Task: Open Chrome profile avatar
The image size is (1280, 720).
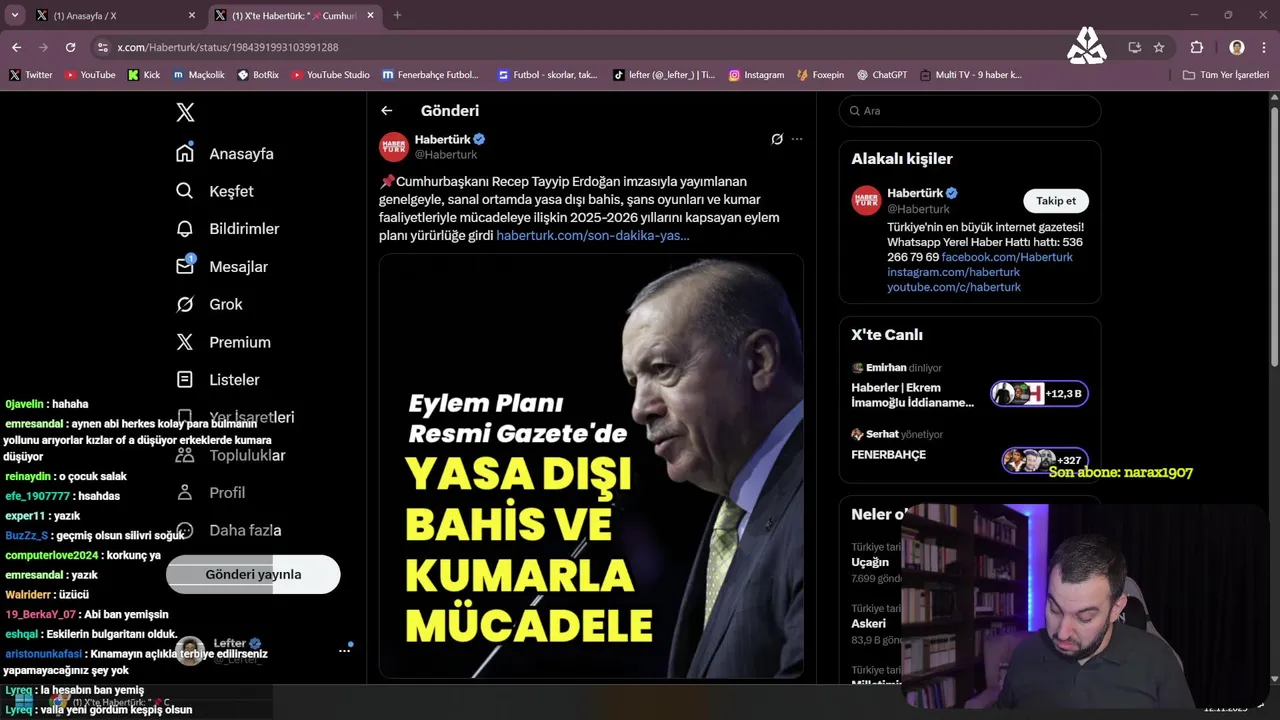Action: 1237,47
